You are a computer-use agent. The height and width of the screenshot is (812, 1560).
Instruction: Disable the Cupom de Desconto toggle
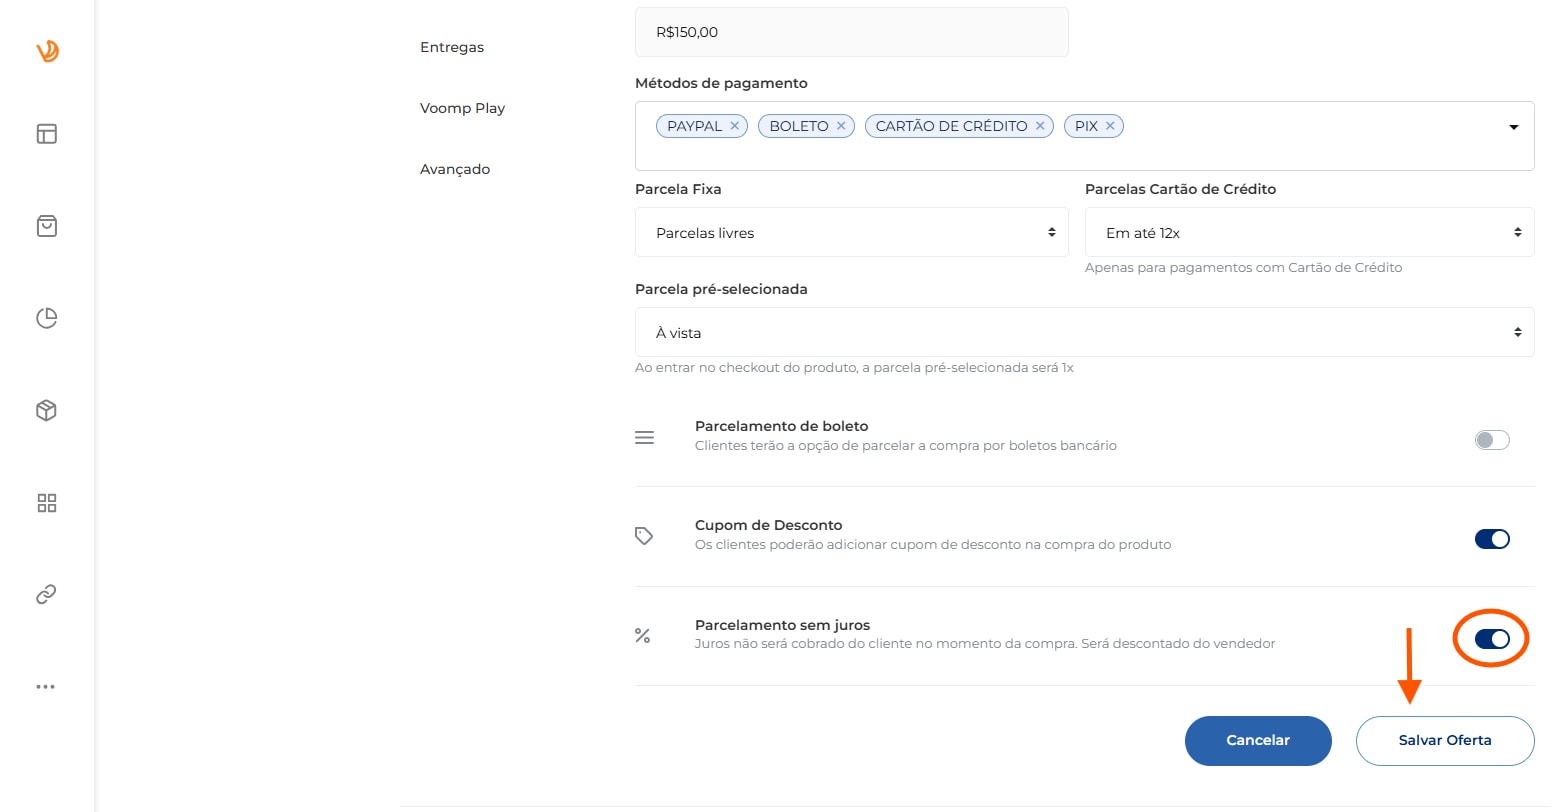[1491, 539]
